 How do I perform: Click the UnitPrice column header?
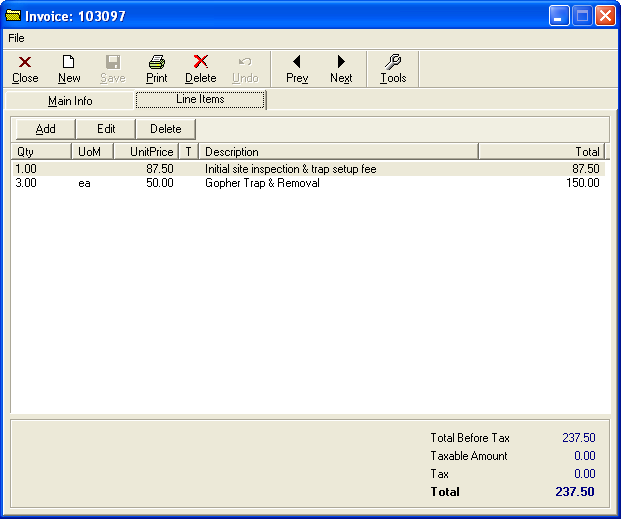146,151
